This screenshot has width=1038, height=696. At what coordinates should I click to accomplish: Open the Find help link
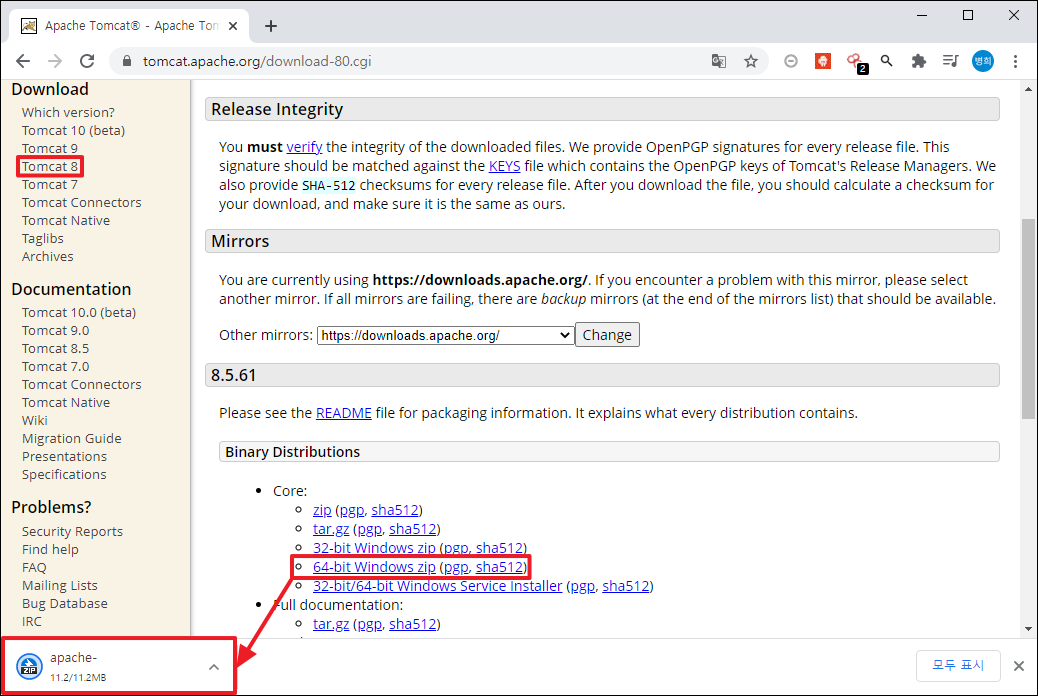coord(50,549)
